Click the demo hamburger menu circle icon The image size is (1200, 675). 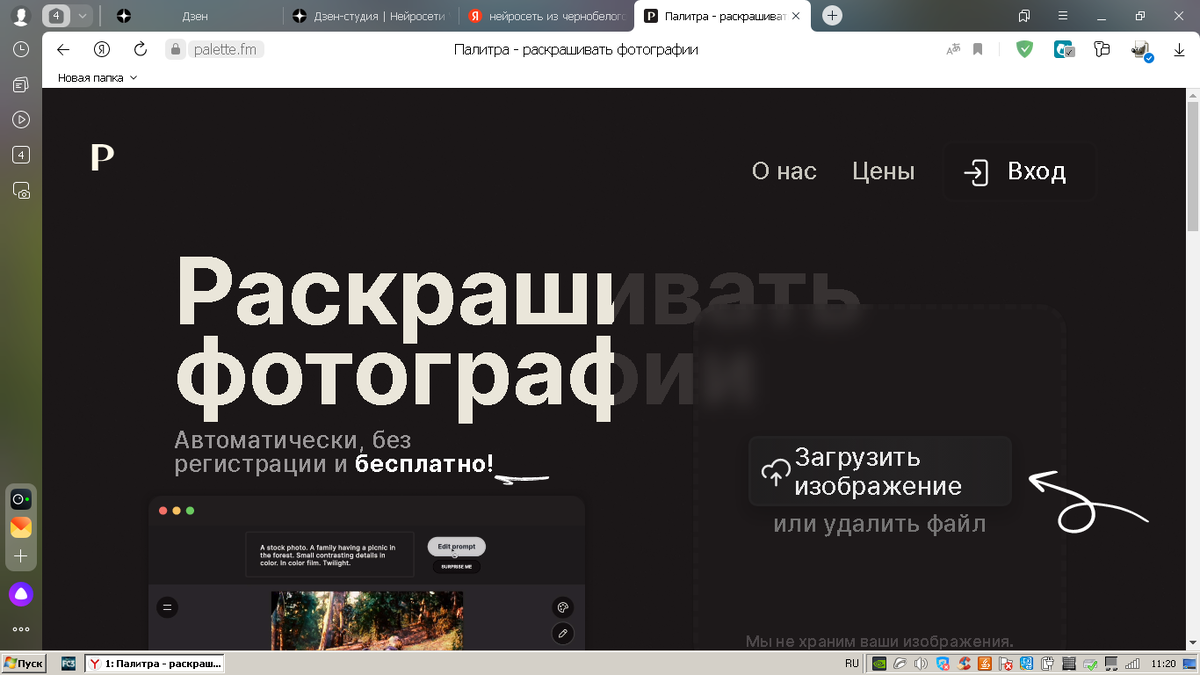167,606
